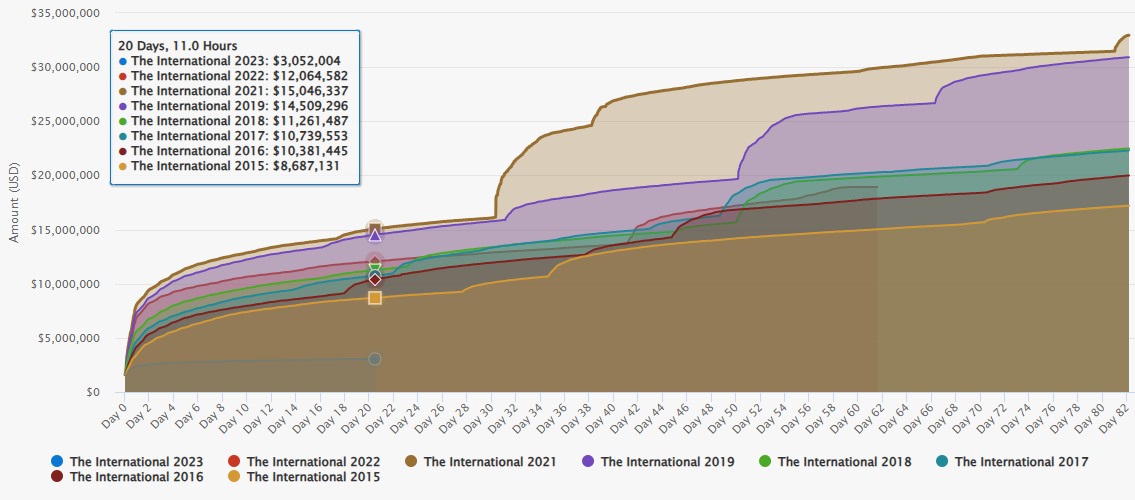This screenshot has height=500, width=1135.
Task: Click the "Day 50" x-axis label
Action: pos(726,414)
